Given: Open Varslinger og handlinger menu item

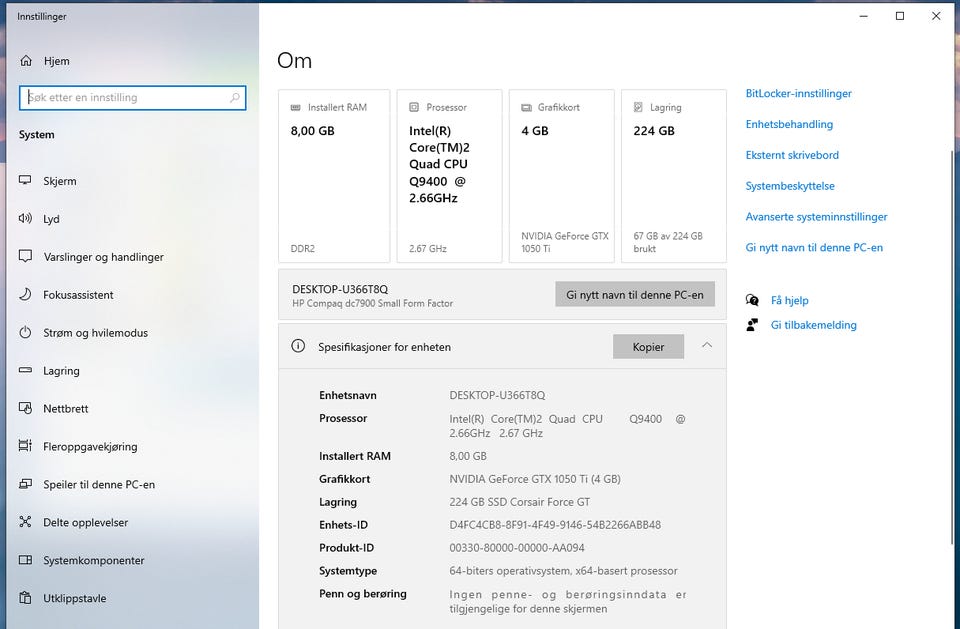Looking at the screenshot, I should click(x=103, y=257).
